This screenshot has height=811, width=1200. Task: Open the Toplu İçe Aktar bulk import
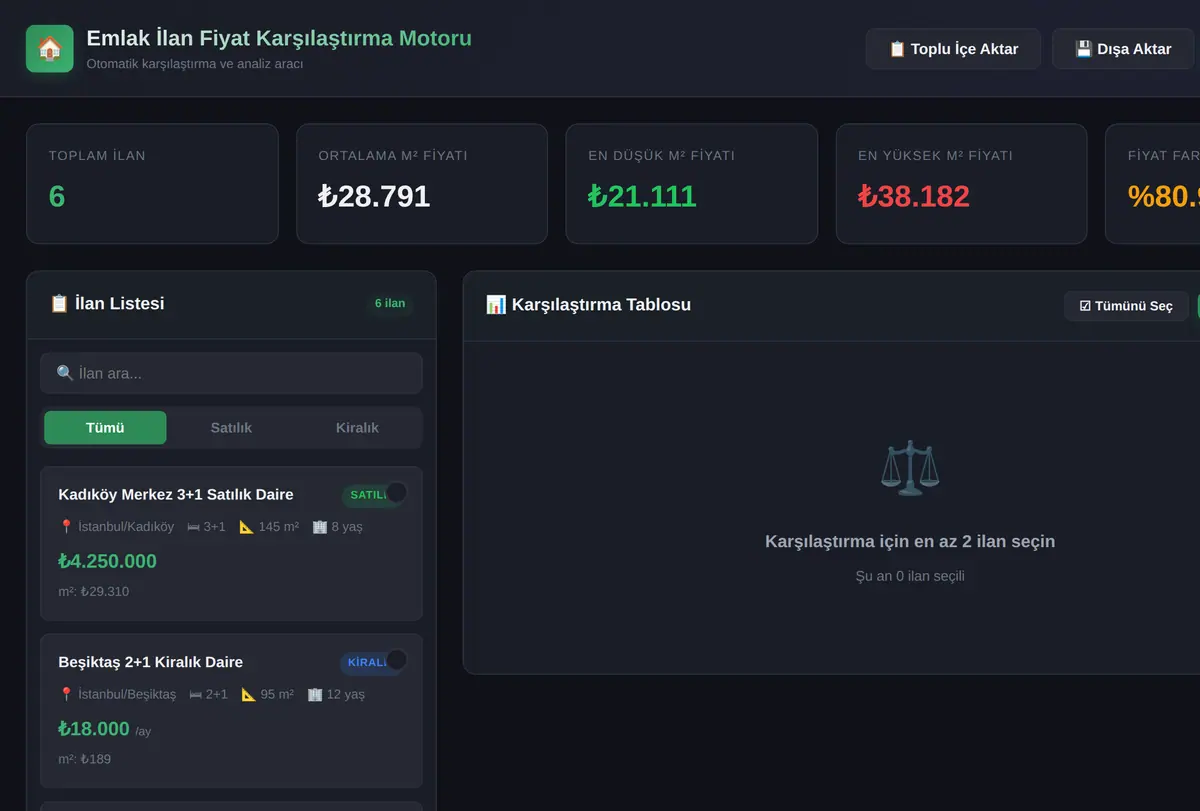point(953,49)
